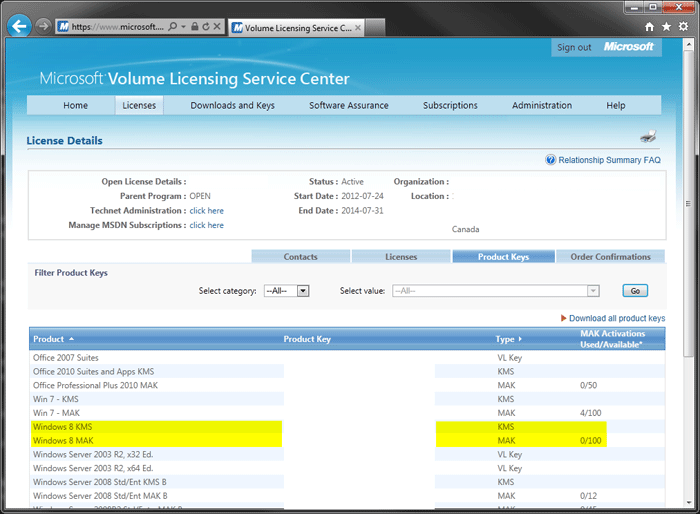Sort by the Type column header
This screenshot has height=514, width=700.
[509, 339]
